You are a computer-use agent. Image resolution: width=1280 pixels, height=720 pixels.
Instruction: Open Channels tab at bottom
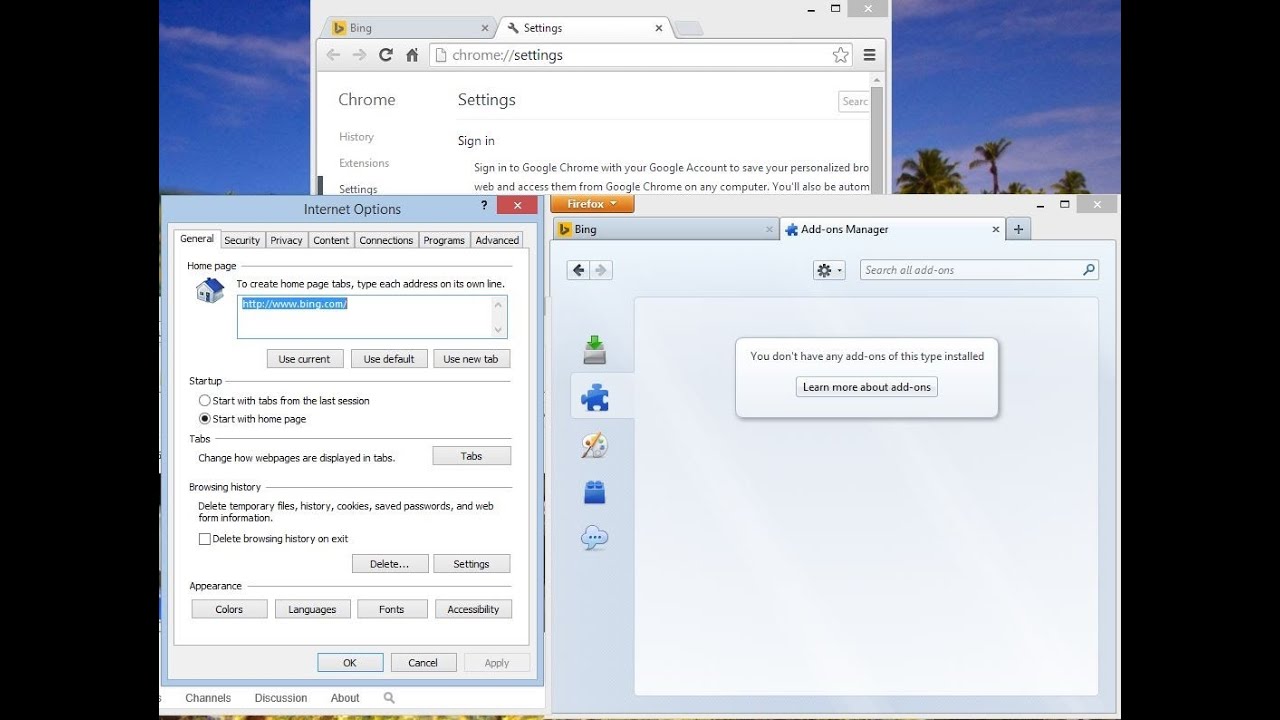click(x=208, y=698)
